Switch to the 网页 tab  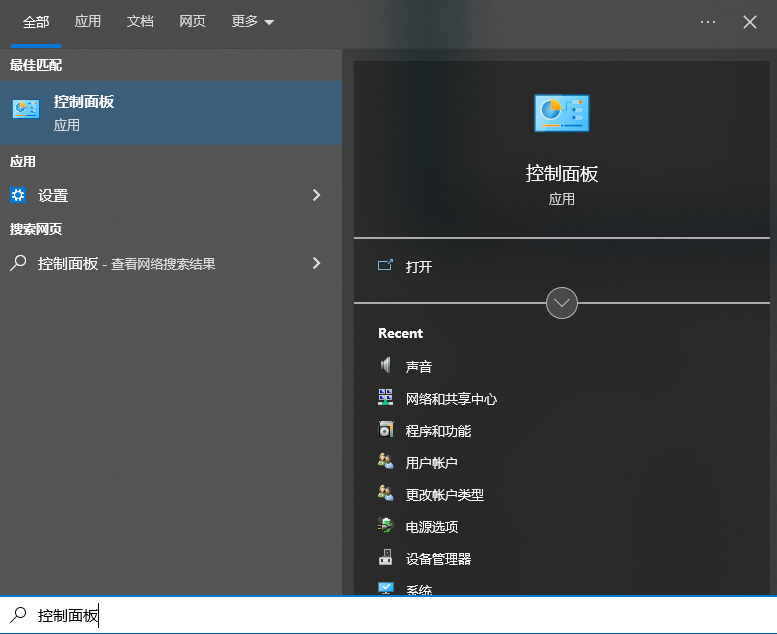192,21
